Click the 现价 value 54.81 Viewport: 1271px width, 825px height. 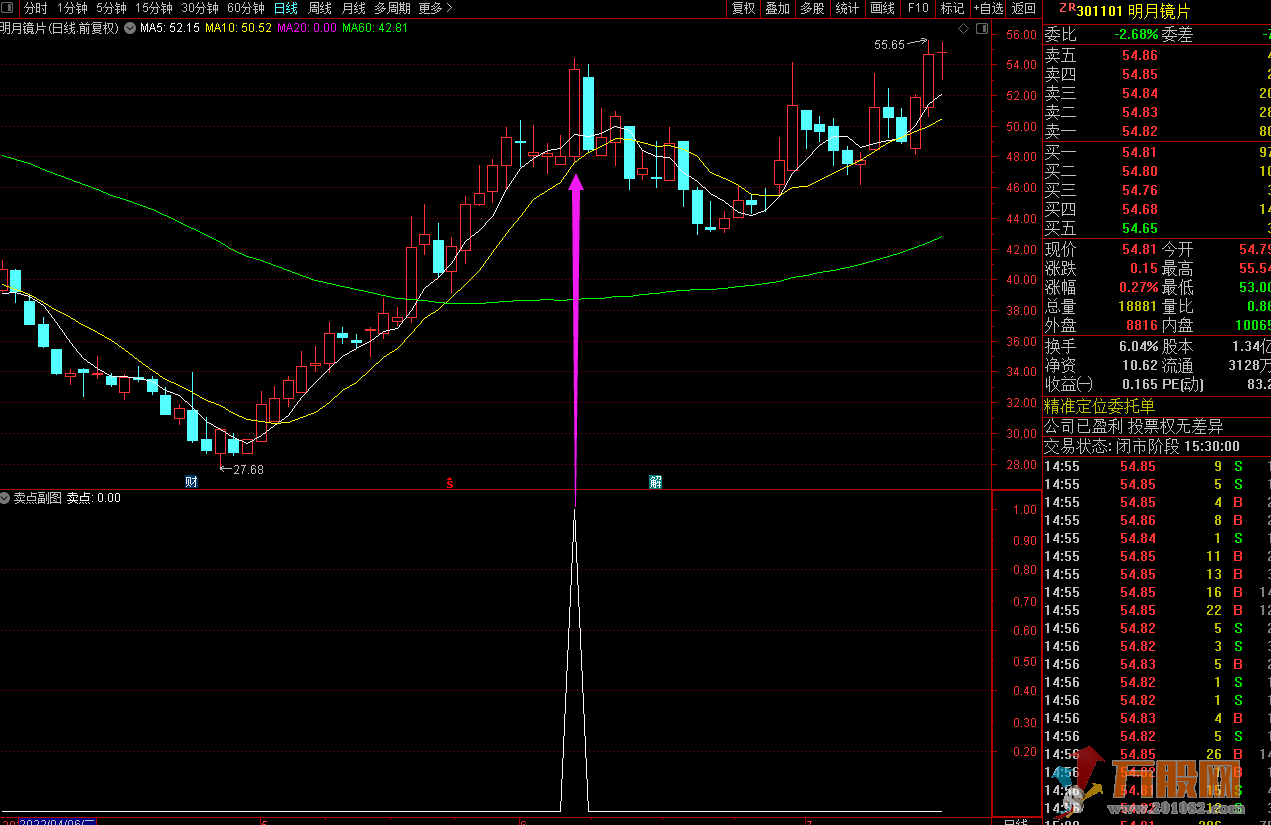1139,249
